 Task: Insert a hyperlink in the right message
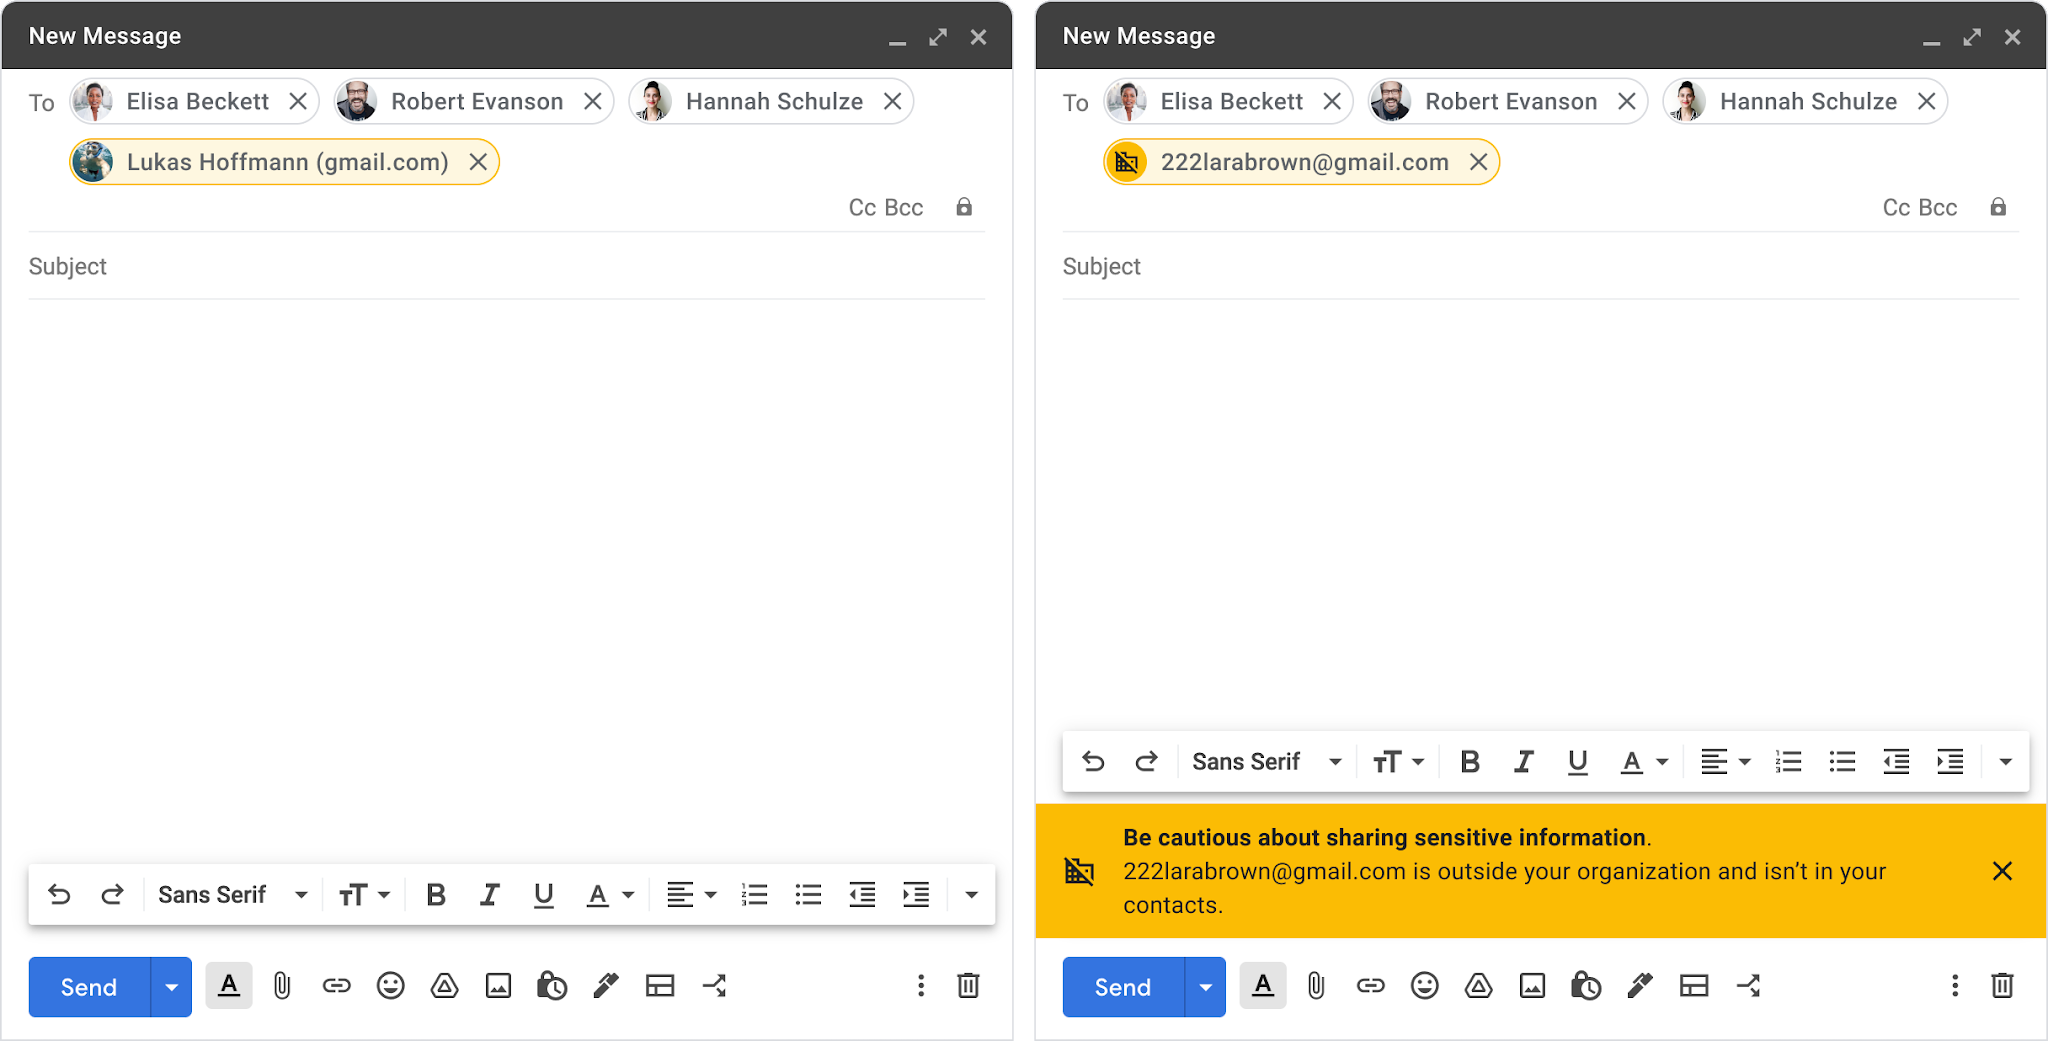click(1370, 986)
